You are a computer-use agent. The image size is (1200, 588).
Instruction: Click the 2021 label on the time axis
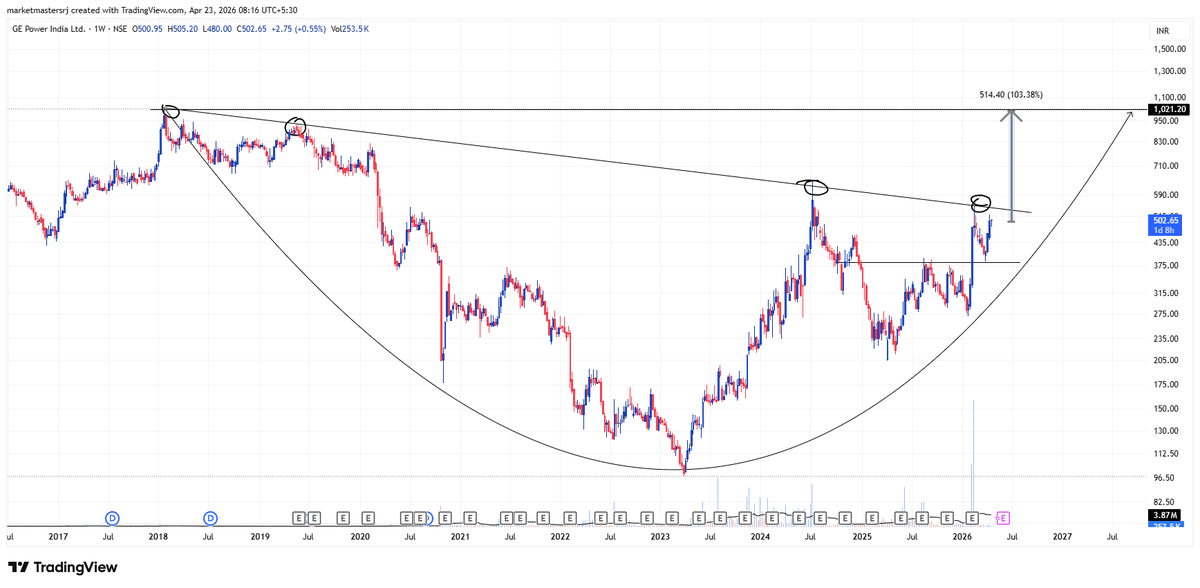[x=460, y=537]
